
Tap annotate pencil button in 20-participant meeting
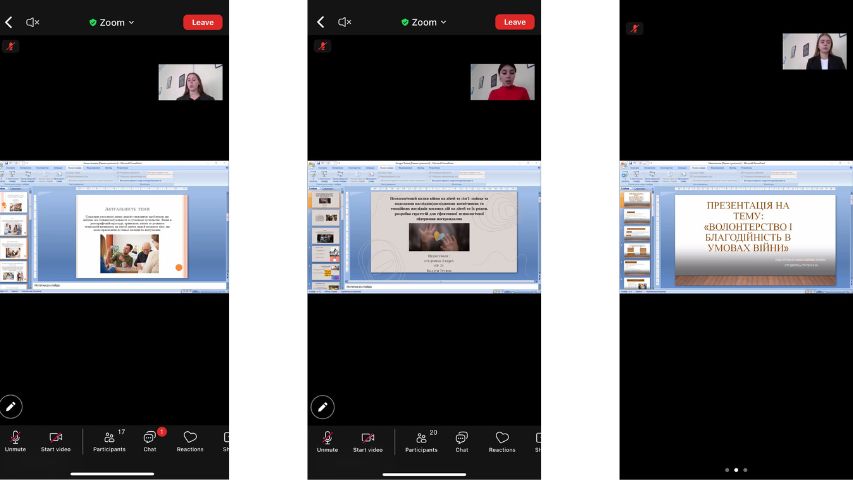click(323, 407)
